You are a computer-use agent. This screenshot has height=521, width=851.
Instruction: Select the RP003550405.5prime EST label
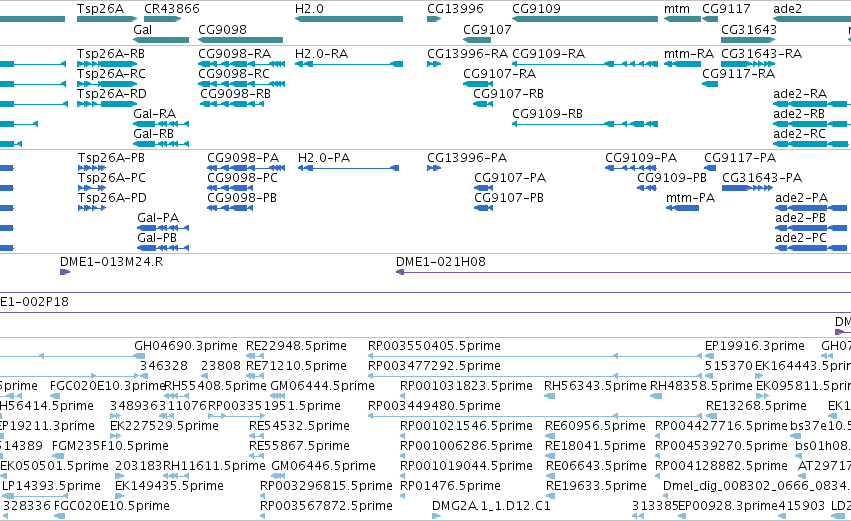point(434,346)
